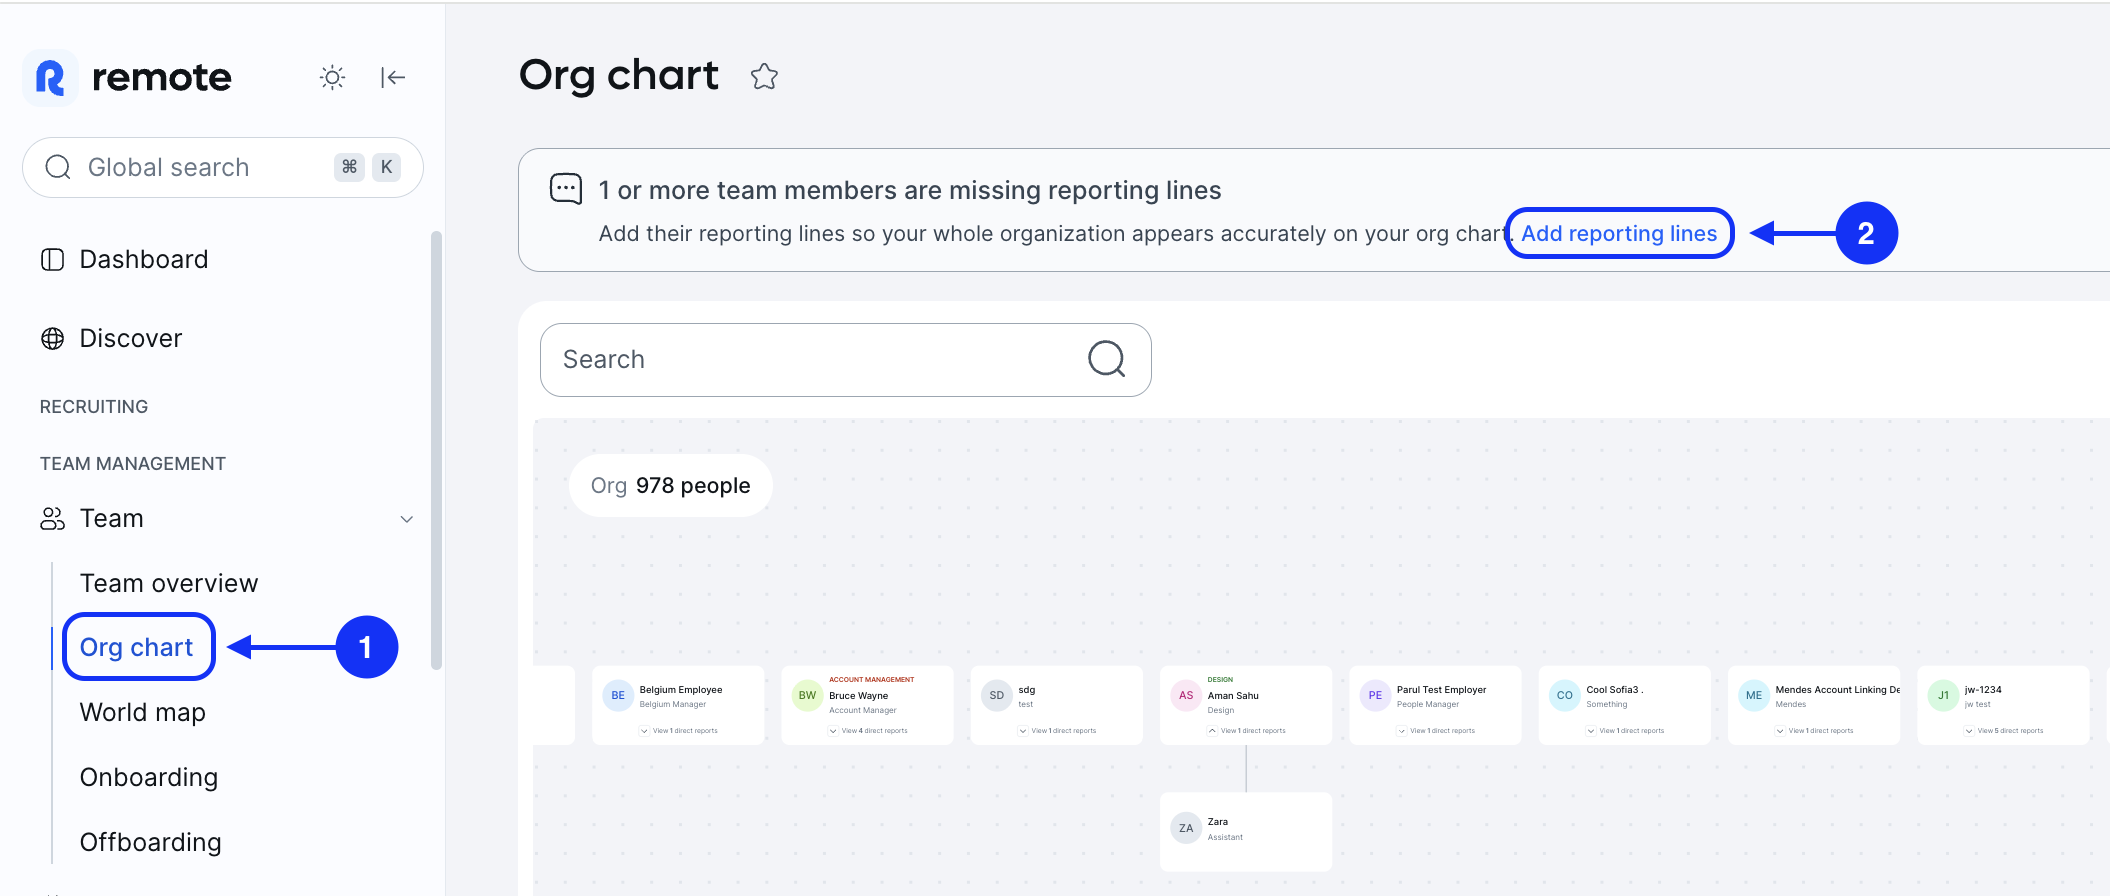Click the DESIGN department label

(x=1220, y=680)
